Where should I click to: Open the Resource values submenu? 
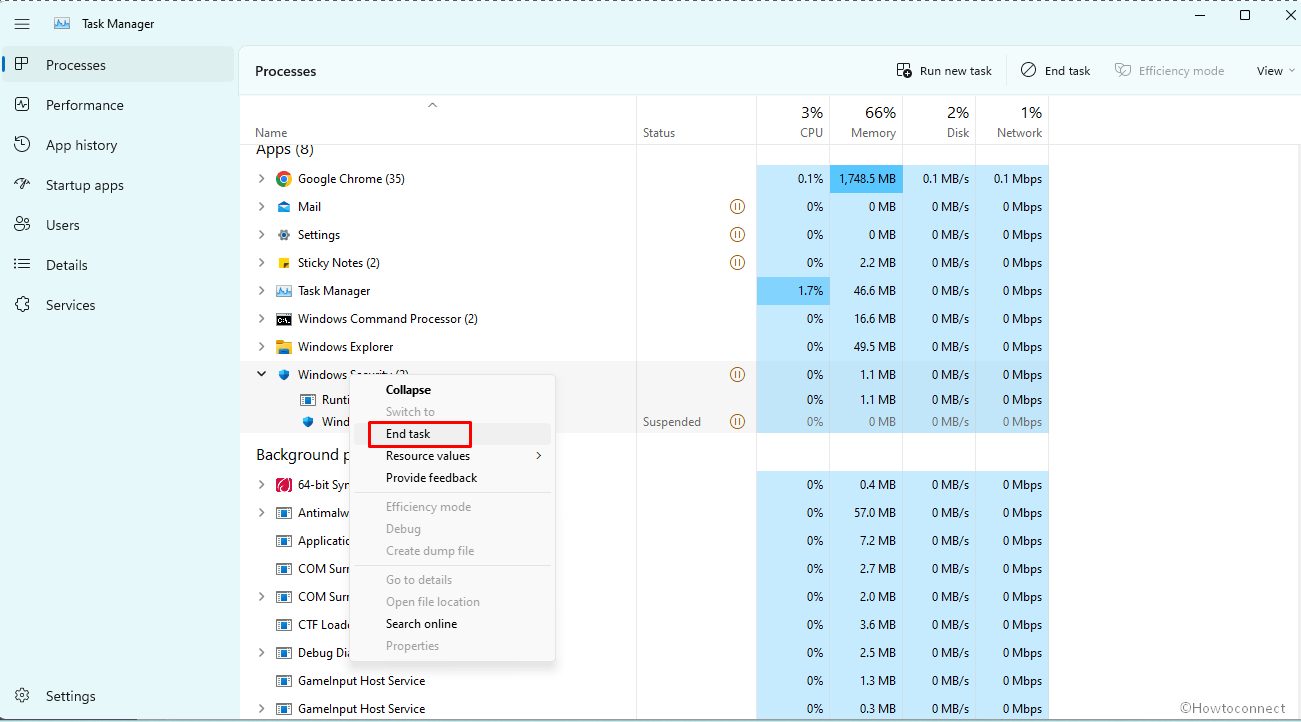pyautogui.click(x=452, y=456)
